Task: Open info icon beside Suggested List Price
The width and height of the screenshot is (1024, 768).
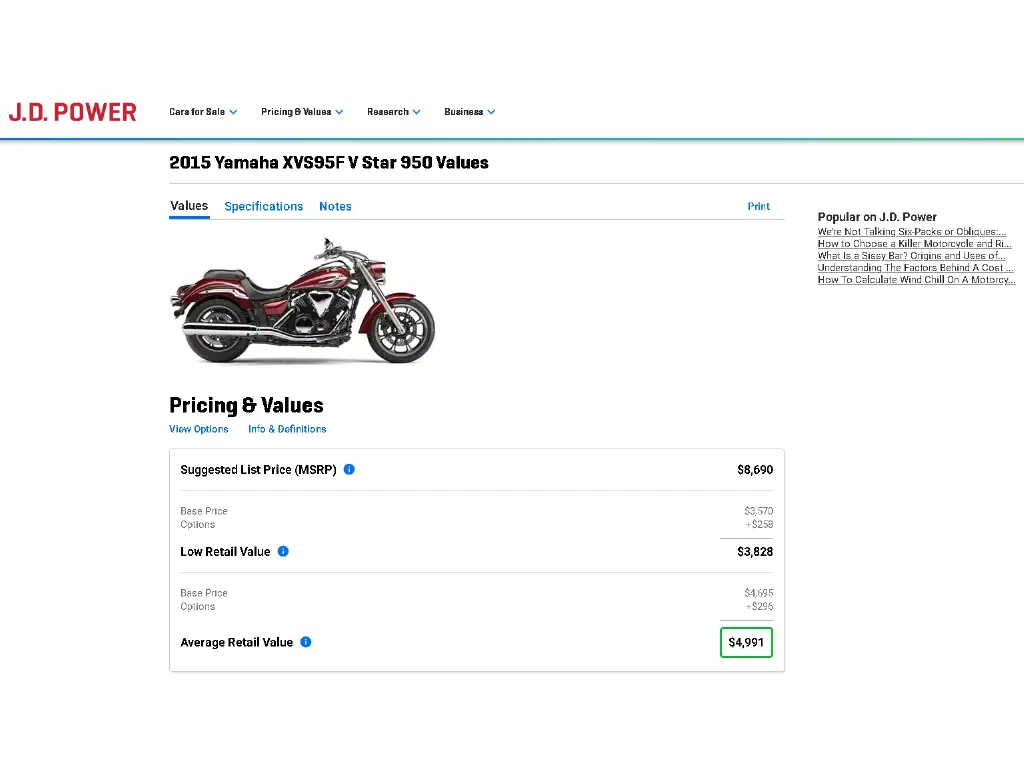Action: click(x=349, y=470)
